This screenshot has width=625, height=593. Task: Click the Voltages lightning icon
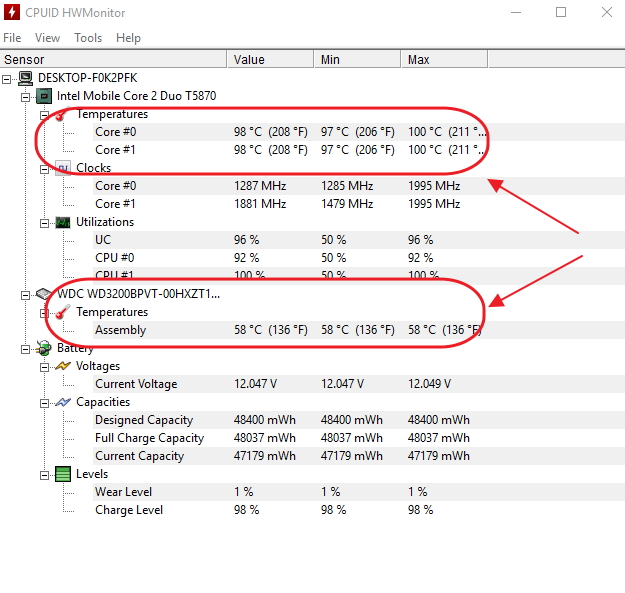pyautogui.click(x=63, y=366)
